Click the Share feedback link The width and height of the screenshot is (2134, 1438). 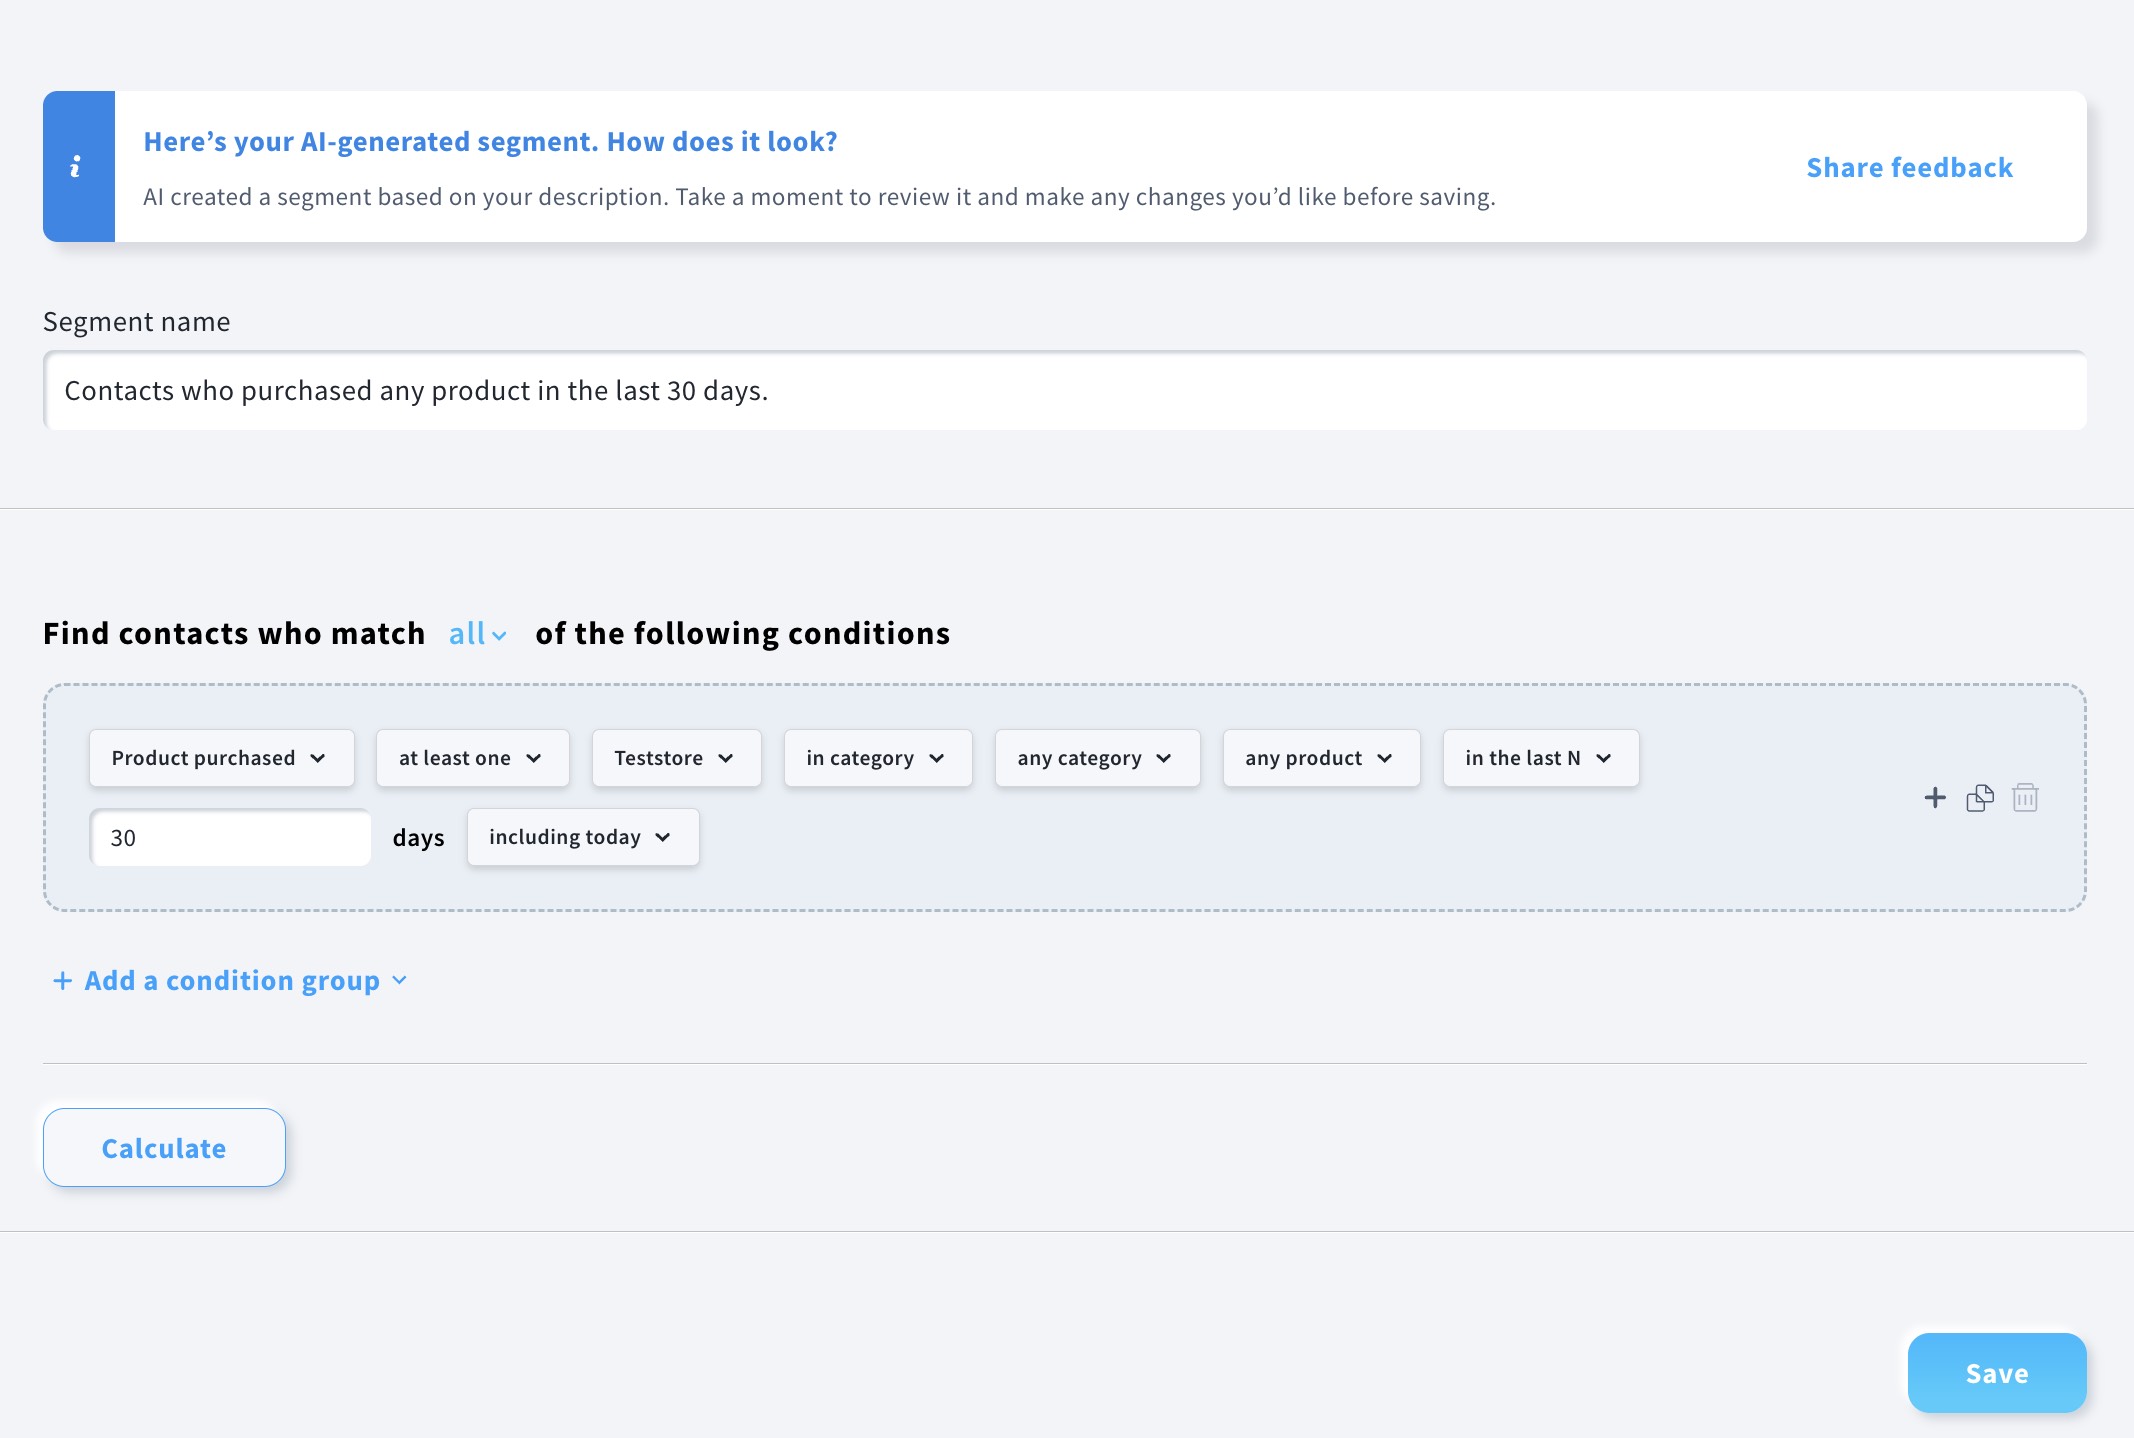[x=1909, y=167]
